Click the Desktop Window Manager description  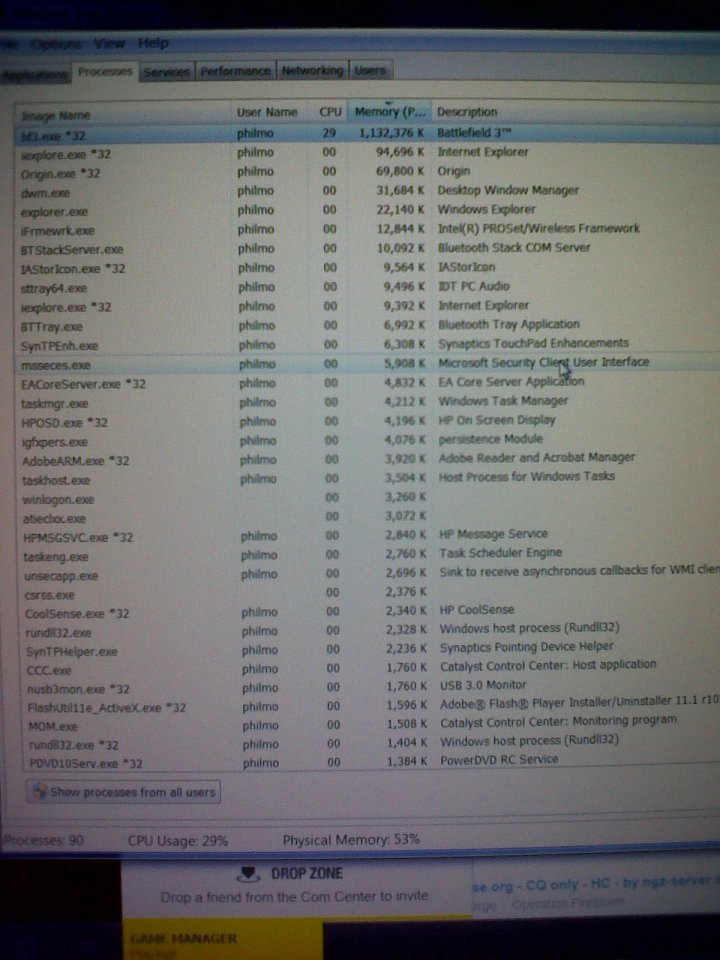508,190
